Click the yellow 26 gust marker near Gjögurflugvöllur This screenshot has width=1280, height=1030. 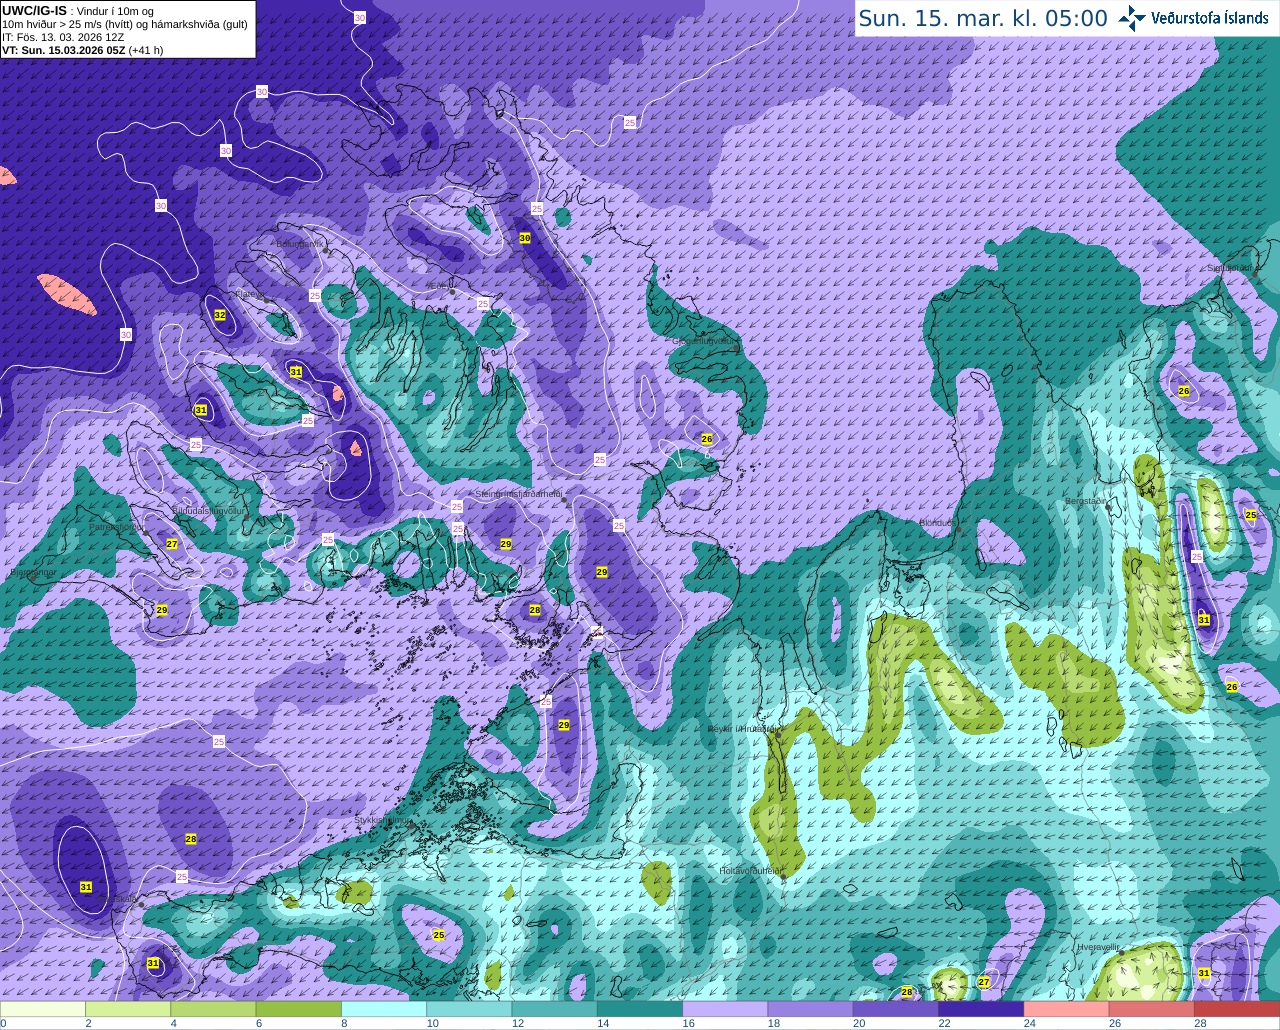click(x=707, y=439)
